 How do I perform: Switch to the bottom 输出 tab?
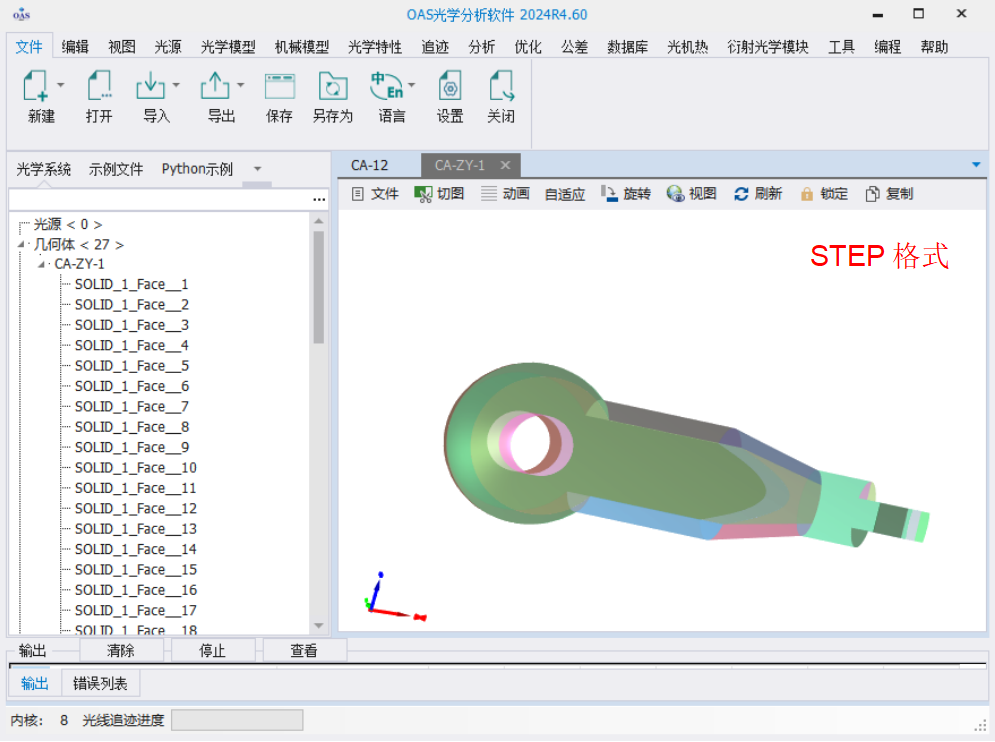(35, 684)
